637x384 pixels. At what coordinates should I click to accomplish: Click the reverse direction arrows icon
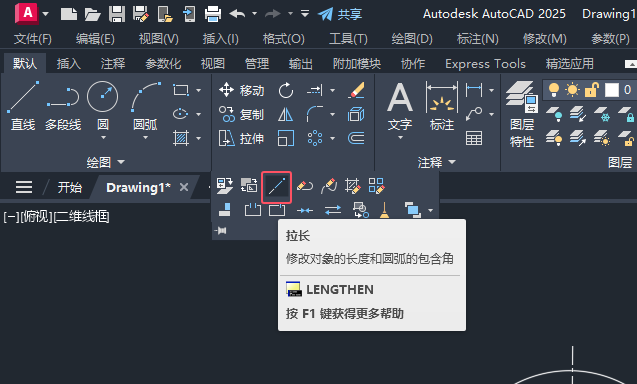pyautogui.click(x=333, y=210)
